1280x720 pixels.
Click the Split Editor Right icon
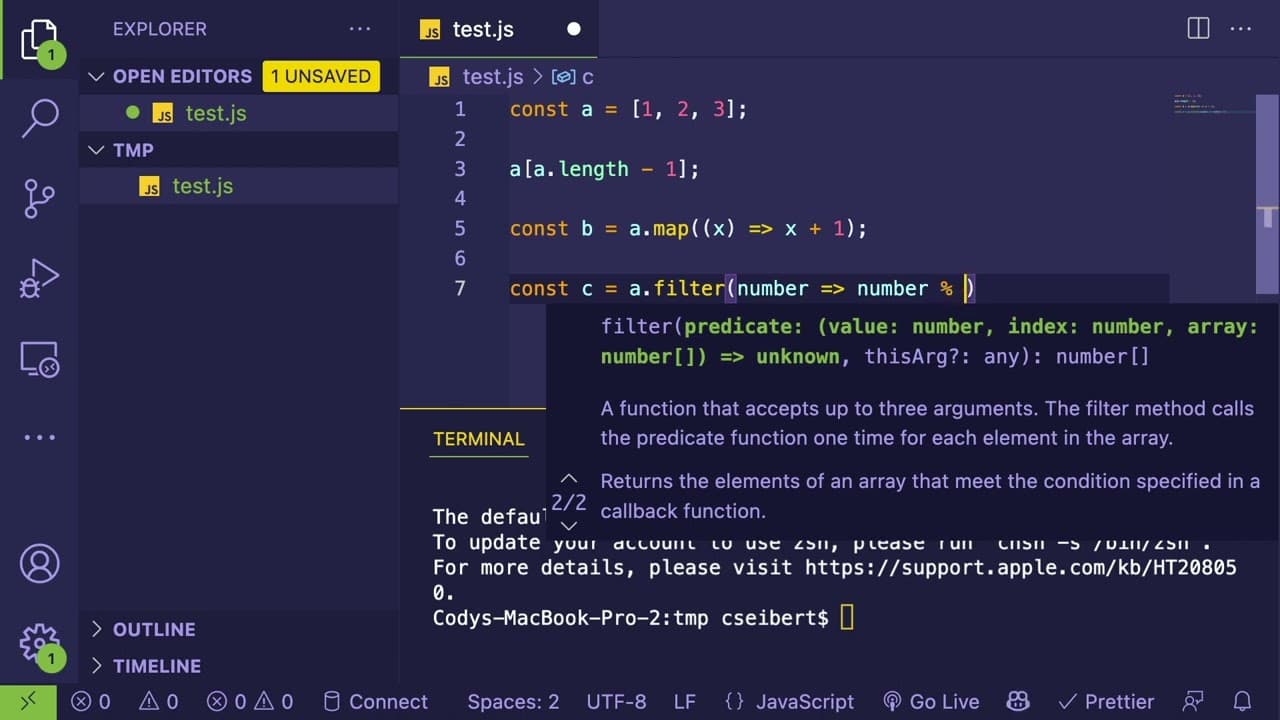pyautogui.click(x=1198, y=29)
